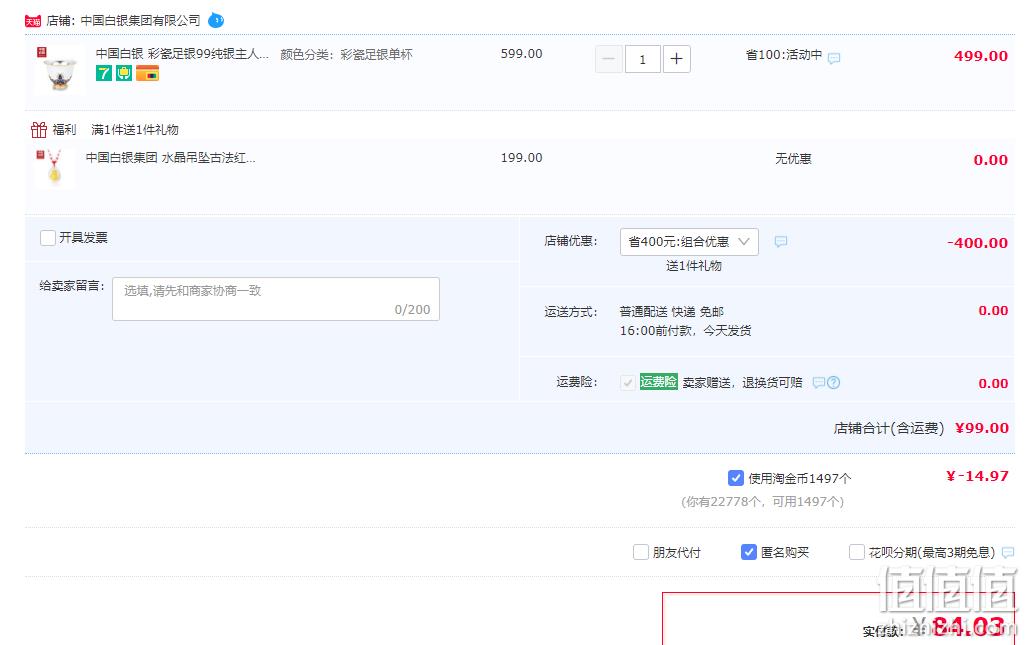Click store name 中国白银集团有限公司
The height and width of the screenshot is (645, 1027).
tap(140, 21)
